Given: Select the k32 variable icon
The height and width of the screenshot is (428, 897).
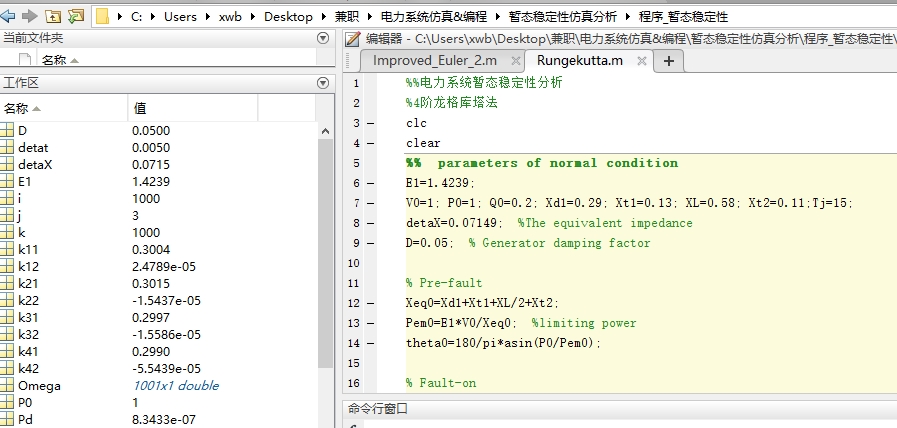Looking at the screenshot, I should coord(6,334).
